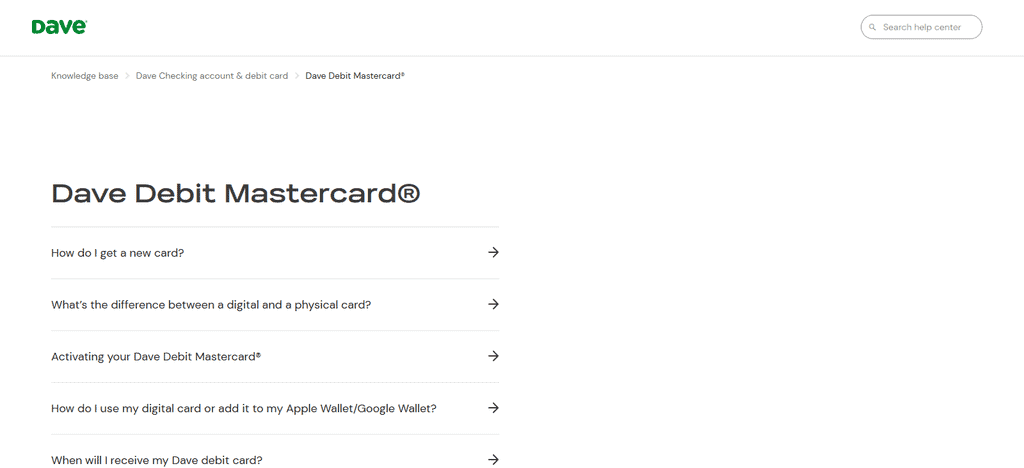This screenshot has height=468, width=1024.
Task: Click arrow beside 'When will I receive' question
Action: tap(493, 460)
